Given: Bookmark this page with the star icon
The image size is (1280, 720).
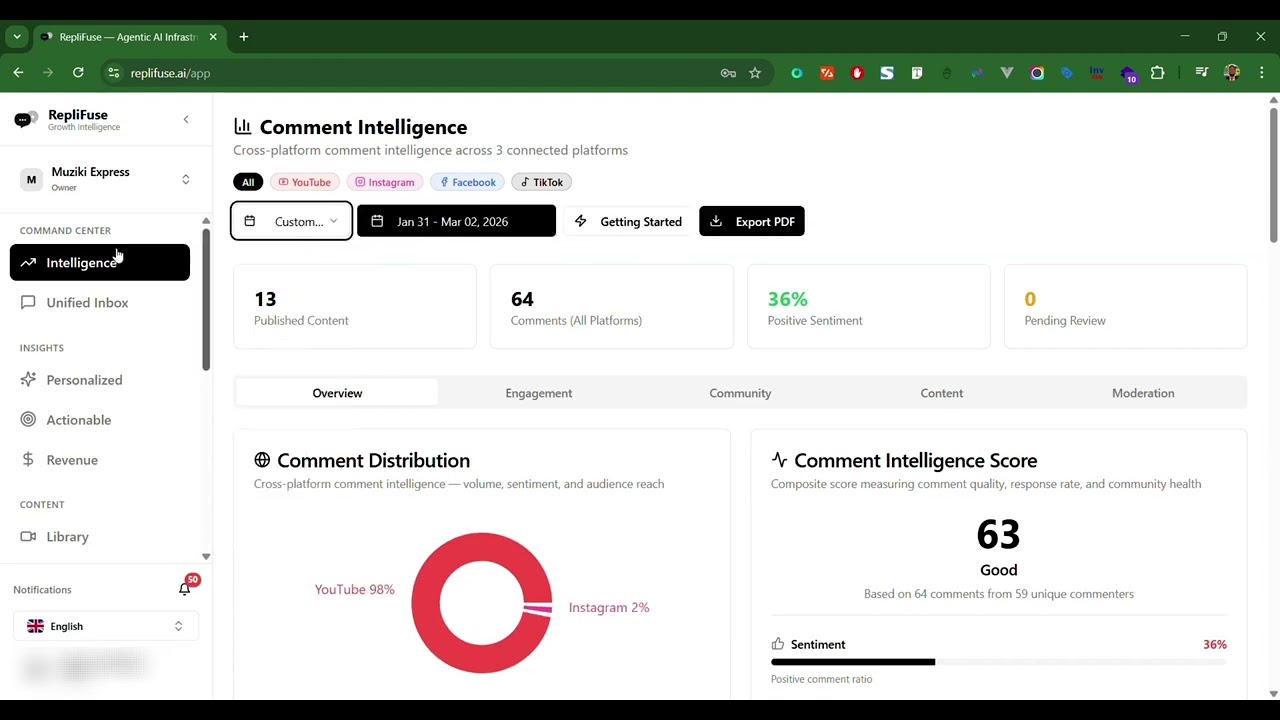Looking at the screenshot, I should [755, 73].
